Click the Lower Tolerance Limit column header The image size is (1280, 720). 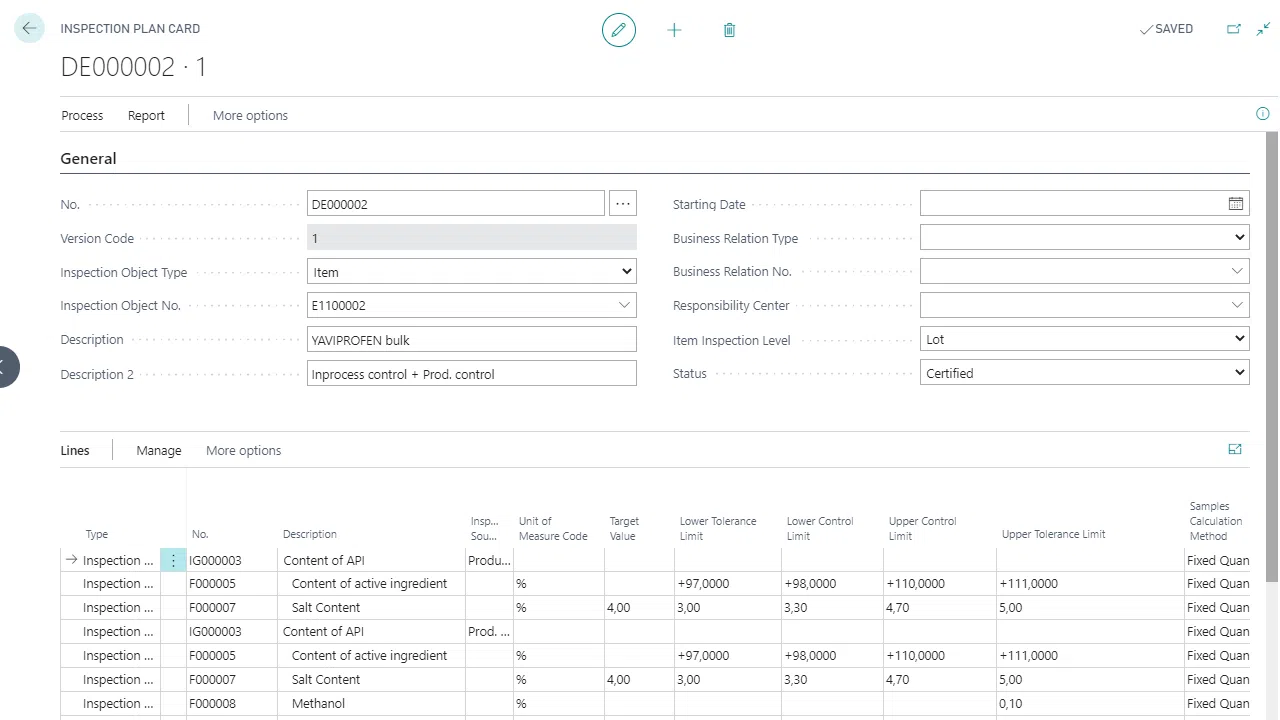coord(718,528)
